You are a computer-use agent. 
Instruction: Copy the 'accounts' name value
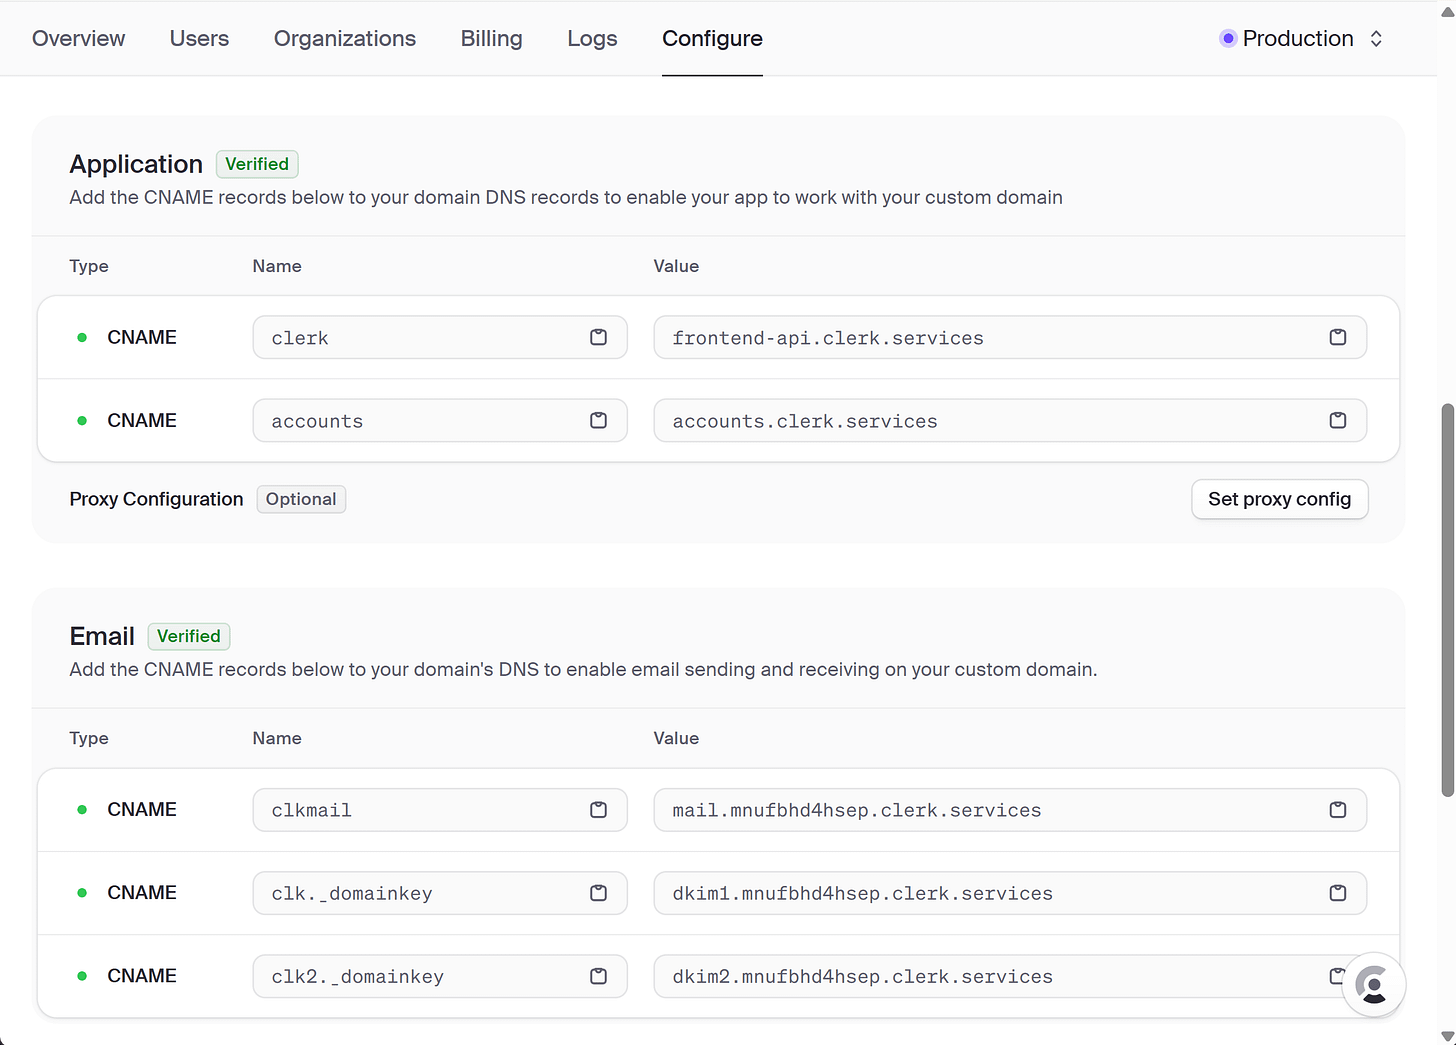pyautogui.click(x=598, y=420)
